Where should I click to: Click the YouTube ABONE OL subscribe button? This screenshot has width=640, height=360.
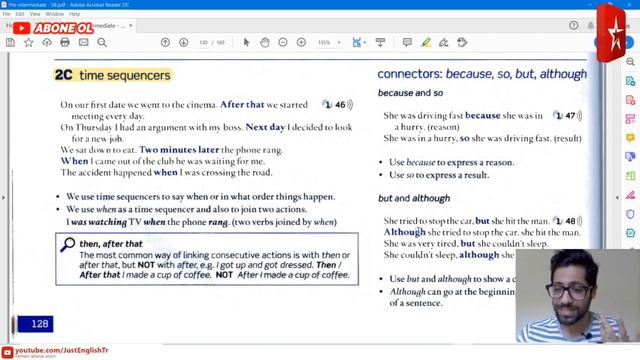click(53, 28)
